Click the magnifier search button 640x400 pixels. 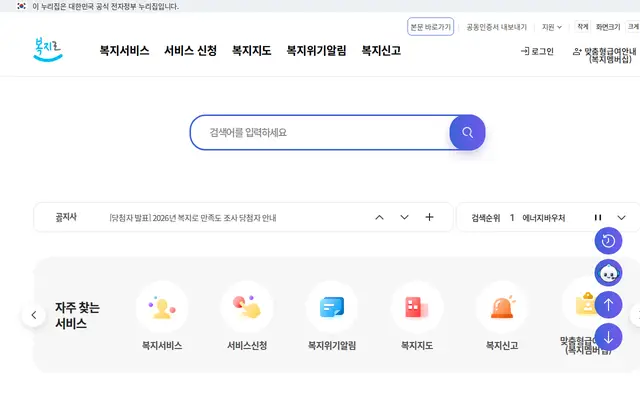click(467, 133)
